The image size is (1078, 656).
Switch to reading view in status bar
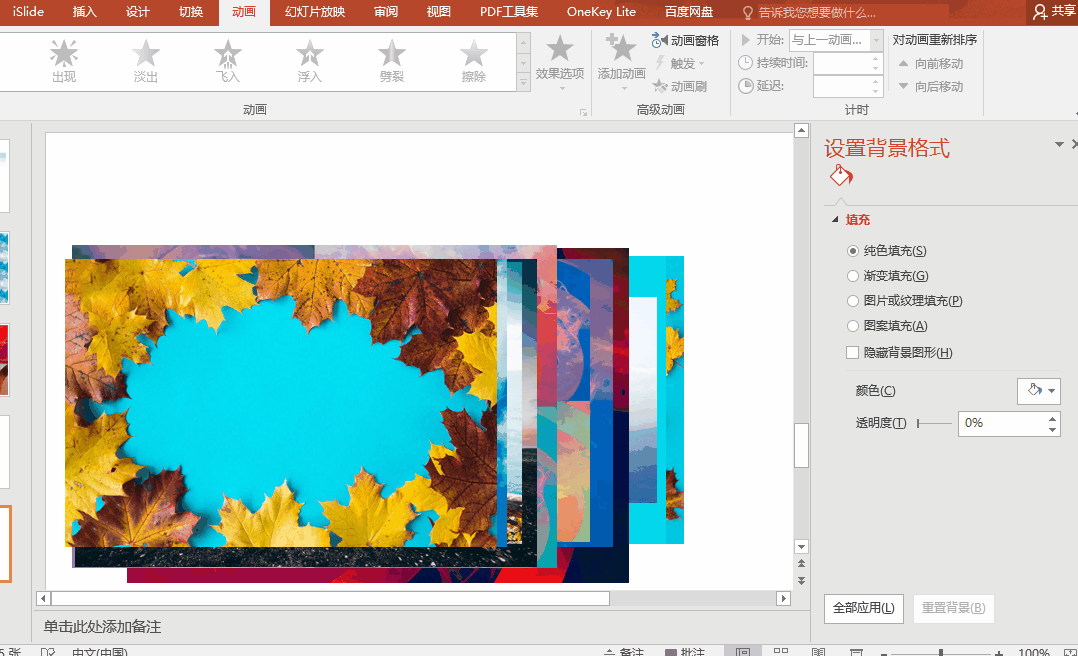[818, 651]
